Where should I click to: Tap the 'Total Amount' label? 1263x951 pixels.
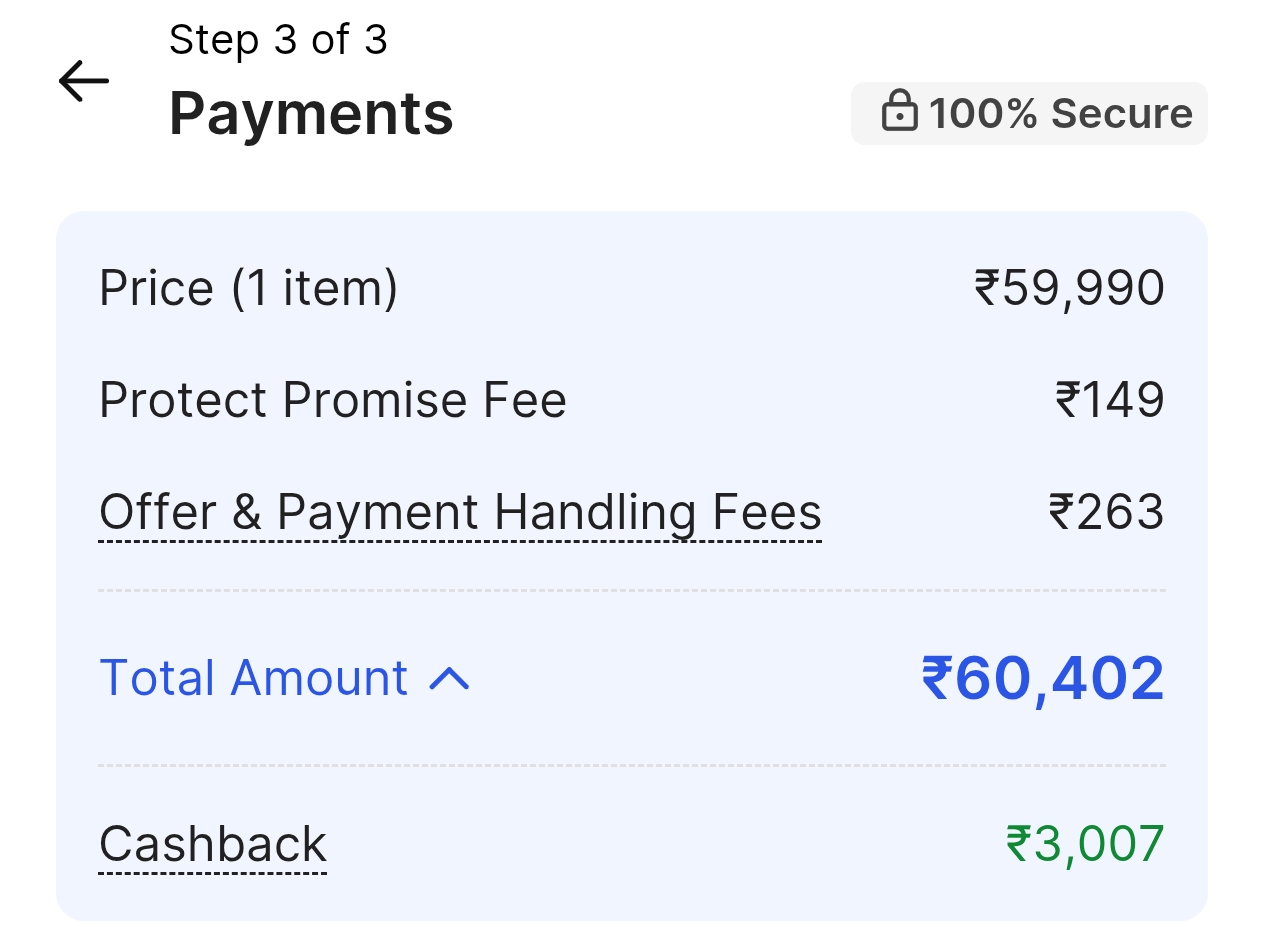254,678
